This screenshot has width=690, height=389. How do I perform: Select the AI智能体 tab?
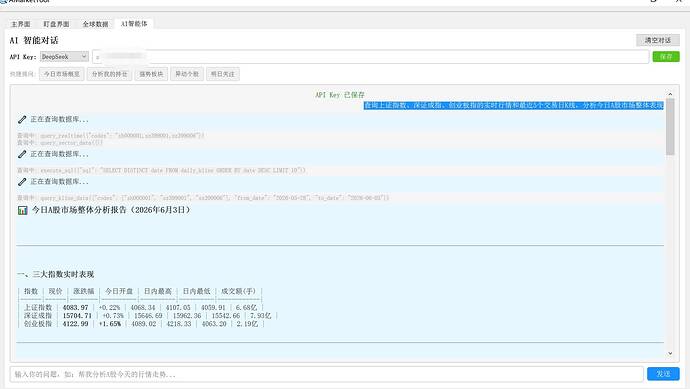(134, 24)
